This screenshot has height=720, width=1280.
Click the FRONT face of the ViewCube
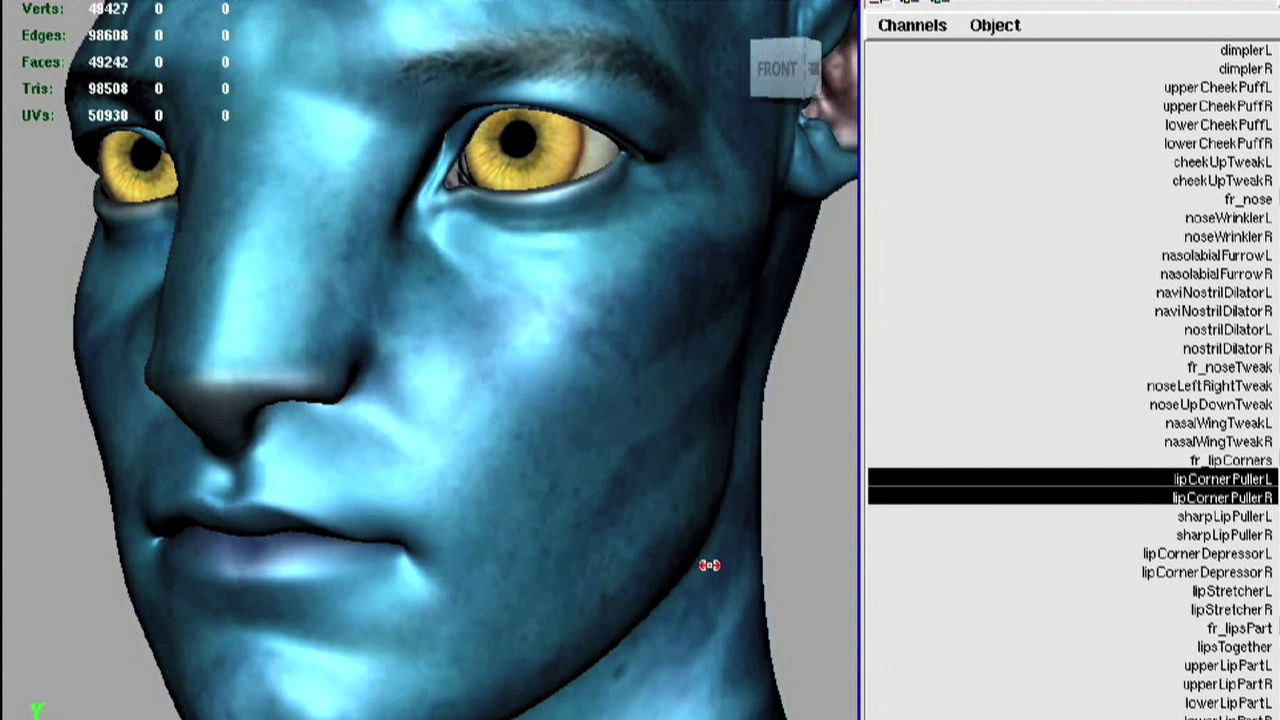(x=777, y=69)
